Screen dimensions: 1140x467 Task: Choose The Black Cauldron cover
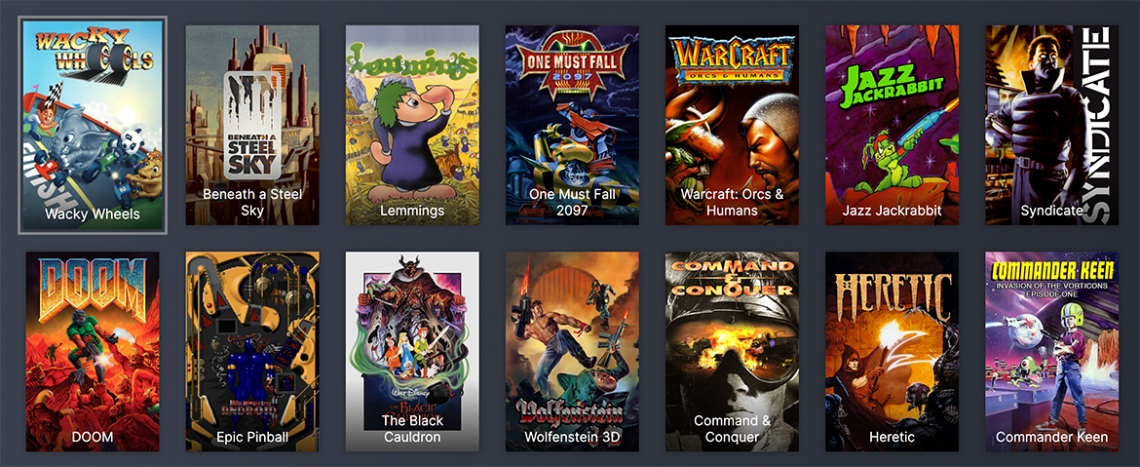pos(412,351)
